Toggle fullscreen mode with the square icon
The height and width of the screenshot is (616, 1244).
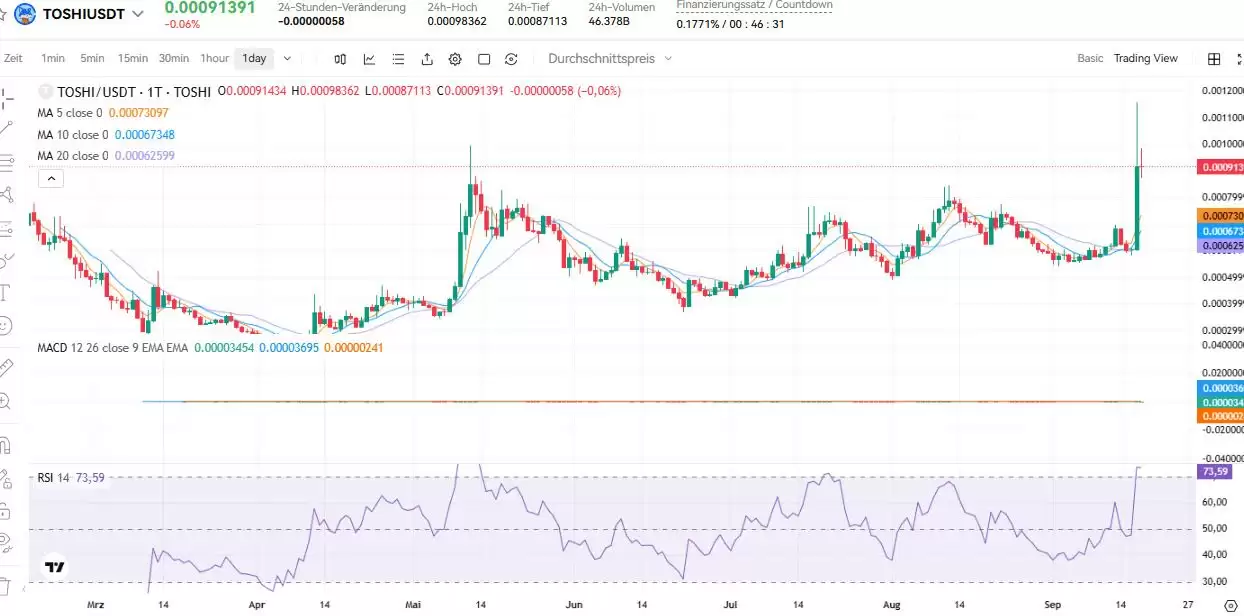pos(484,59)
